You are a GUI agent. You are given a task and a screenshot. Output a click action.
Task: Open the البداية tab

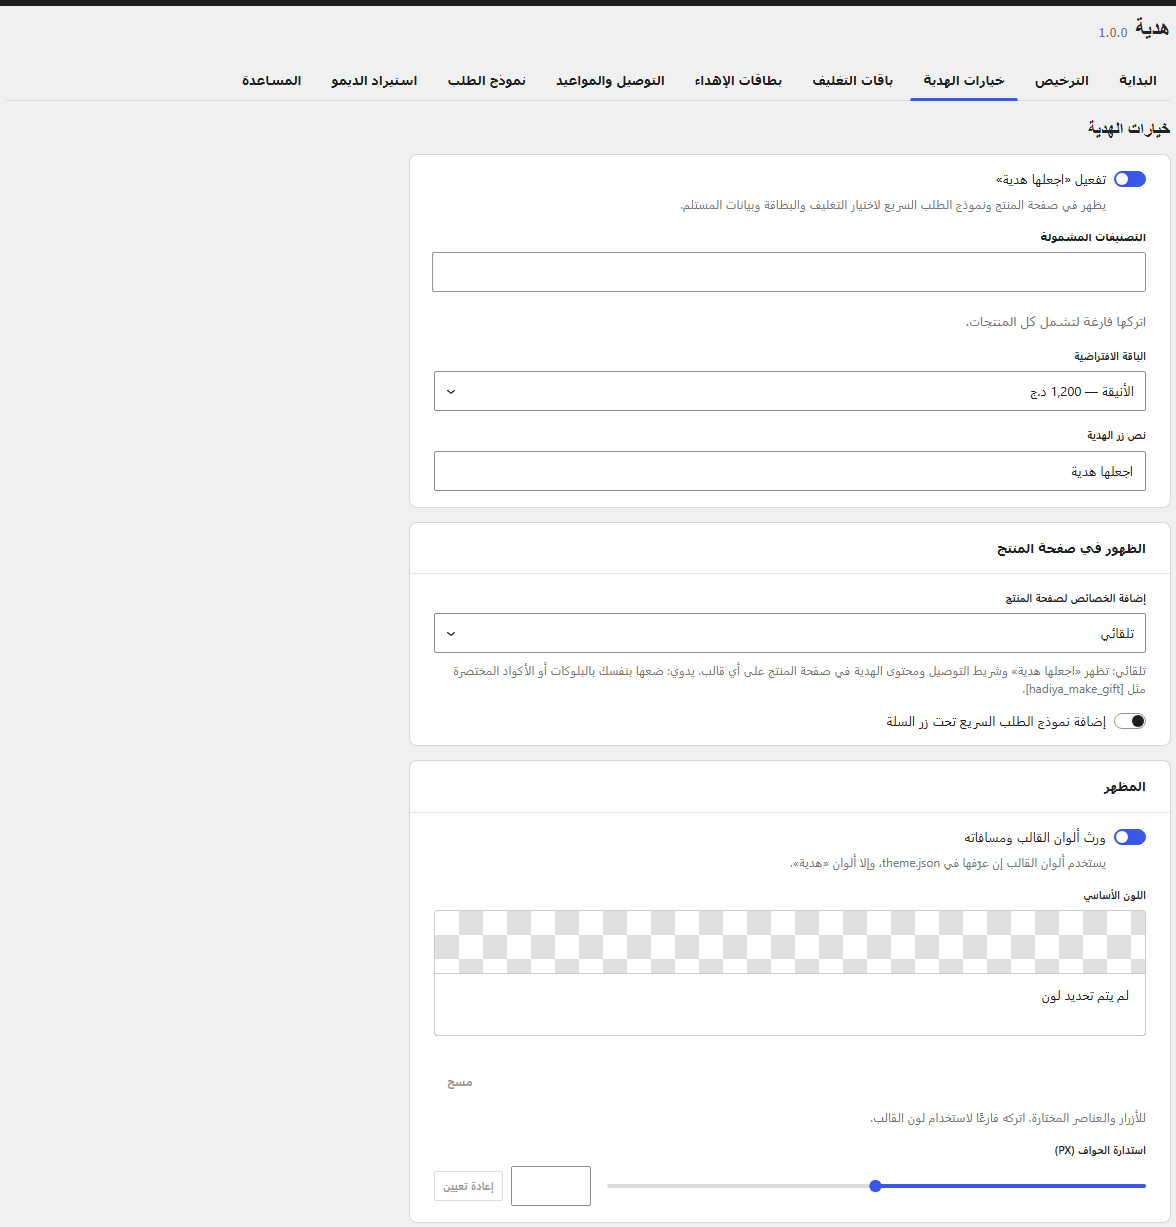[1137, 80]
